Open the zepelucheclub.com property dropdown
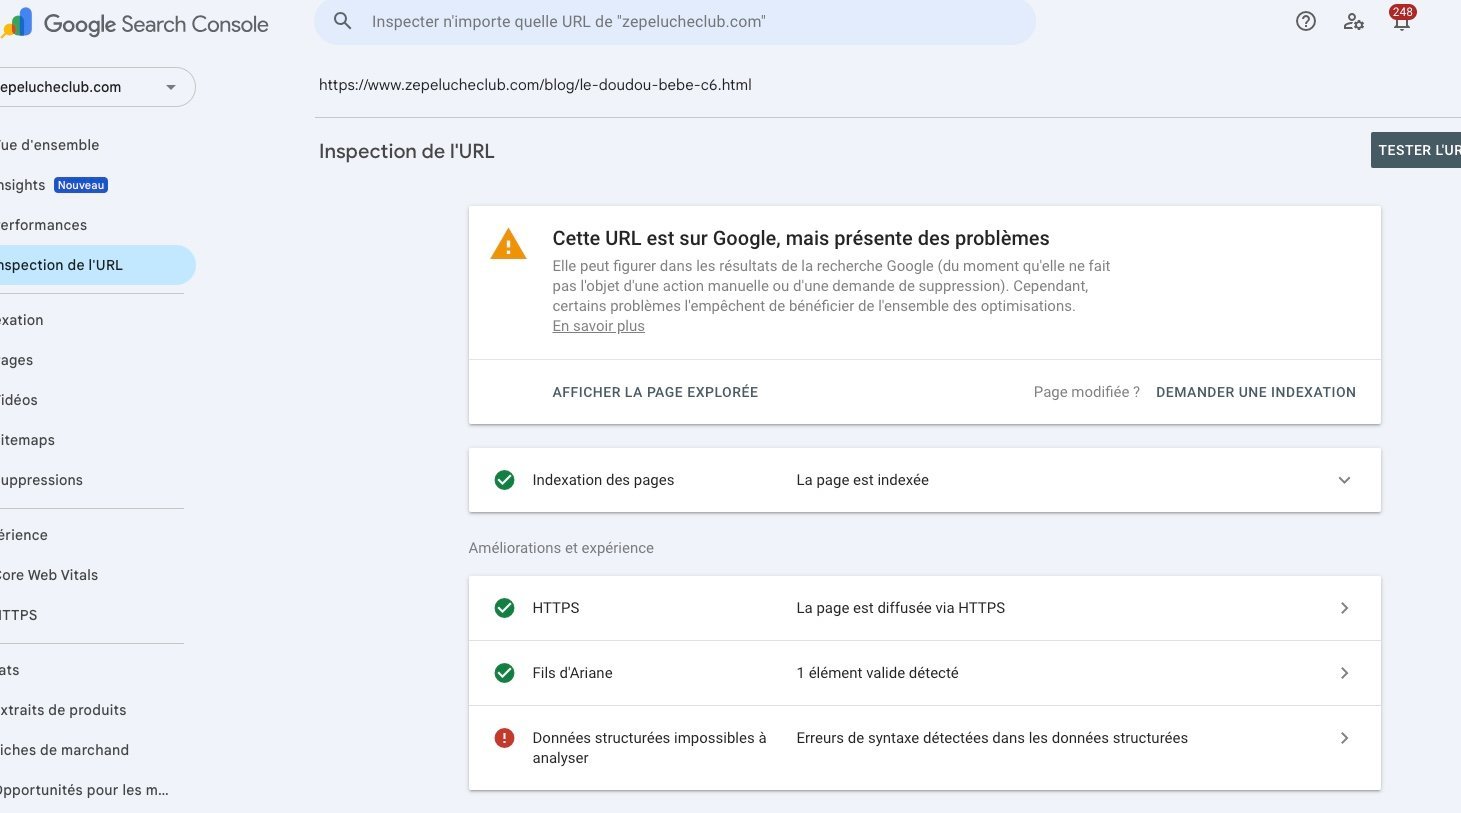Screen dimensions: 1461x813 [96, 87]
